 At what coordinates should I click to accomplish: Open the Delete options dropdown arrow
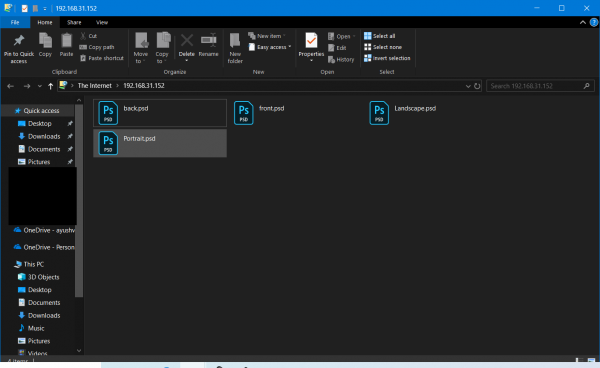point(187,61)
